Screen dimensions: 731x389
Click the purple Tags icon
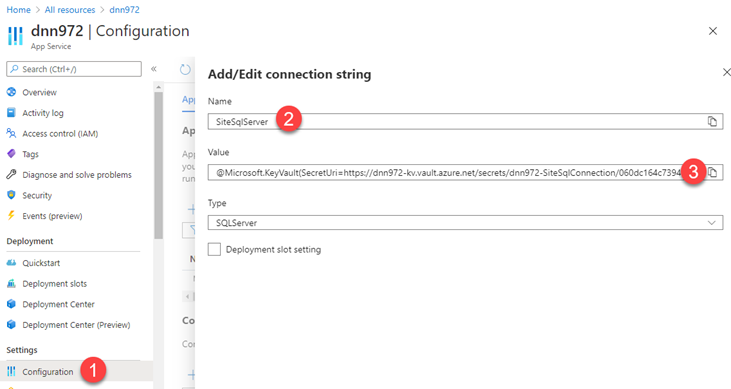point(11,153)
